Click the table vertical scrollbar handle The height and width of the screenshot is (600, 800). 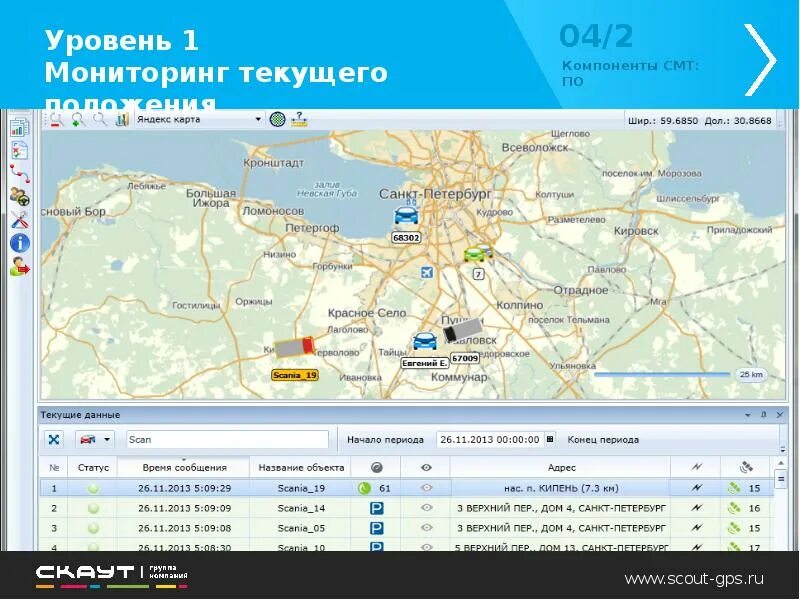point(780,480)
